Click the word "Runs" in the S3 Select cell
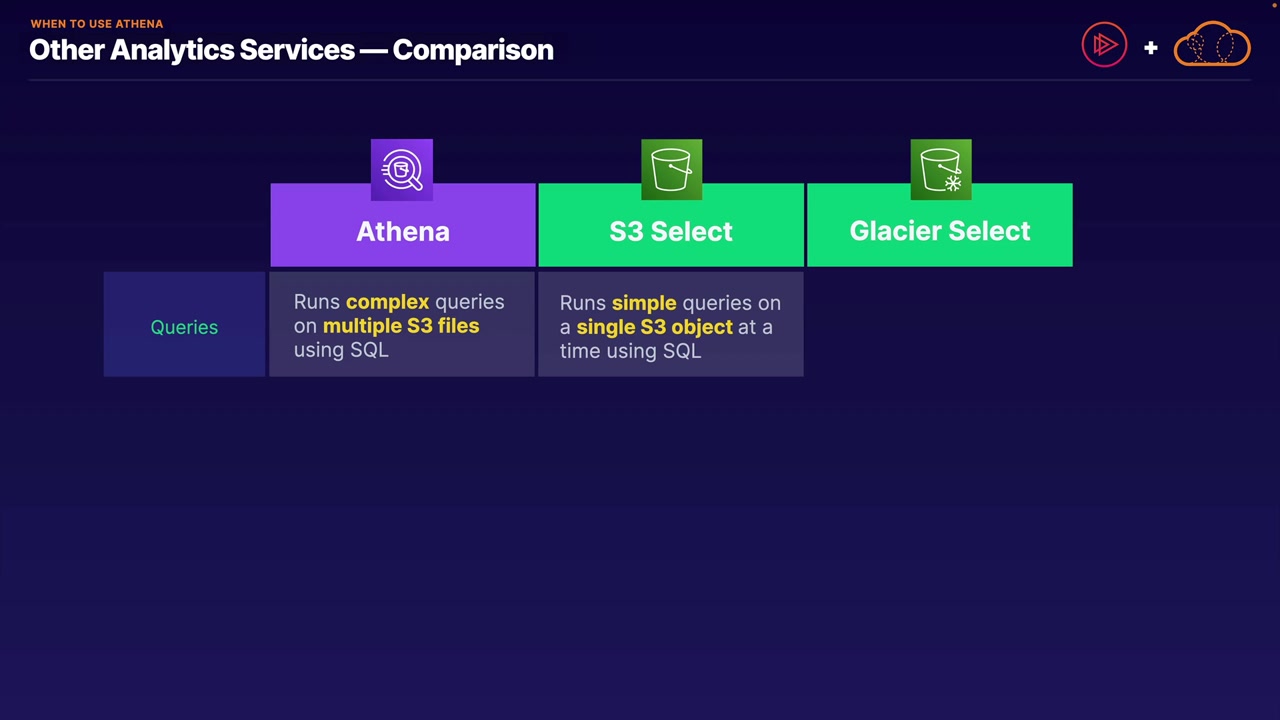The width and height of the screenshot is (1280, 720). 583,303
